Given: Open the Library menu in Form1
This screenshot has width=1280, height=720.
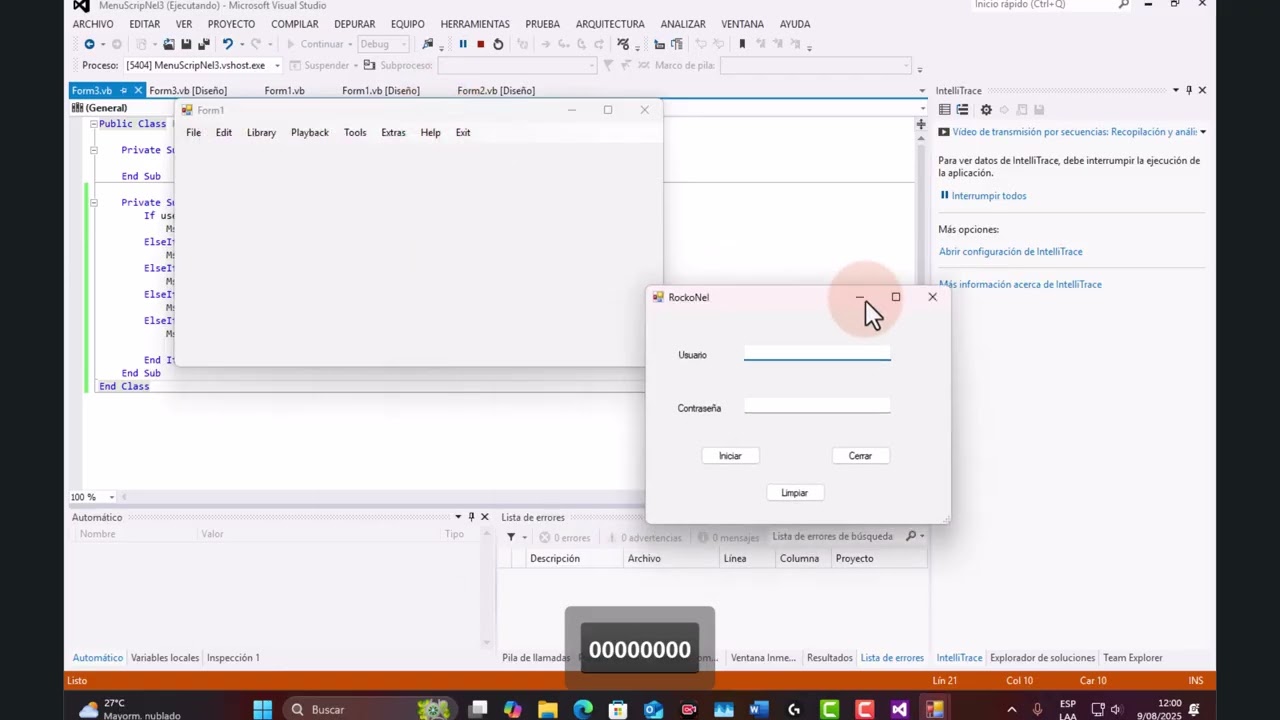Looking at the screenshot, I should pyautogui.click(x=261, y=132).
